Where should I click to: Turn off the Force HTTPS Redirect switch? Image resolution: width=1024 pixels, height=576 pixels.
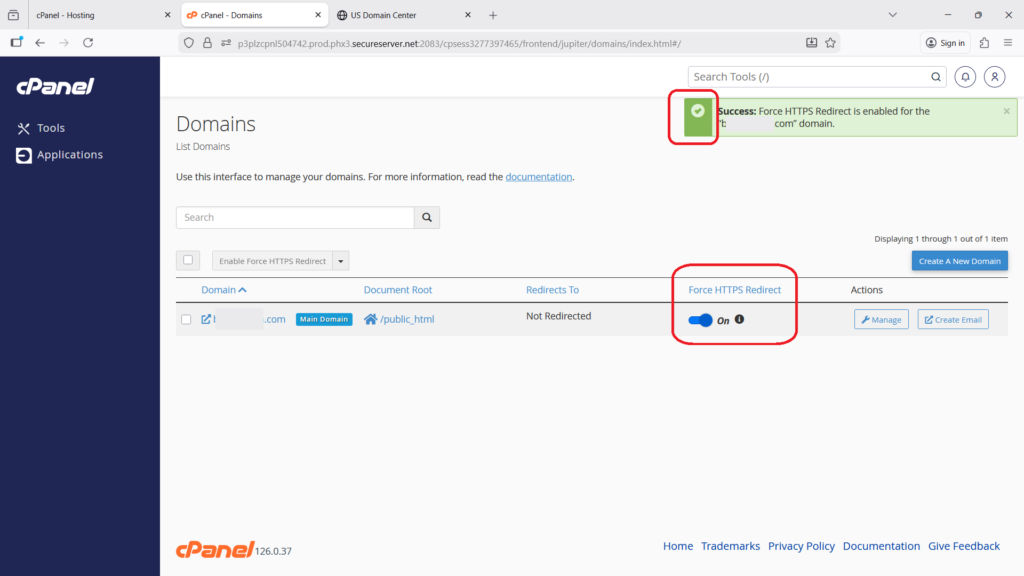701,320
